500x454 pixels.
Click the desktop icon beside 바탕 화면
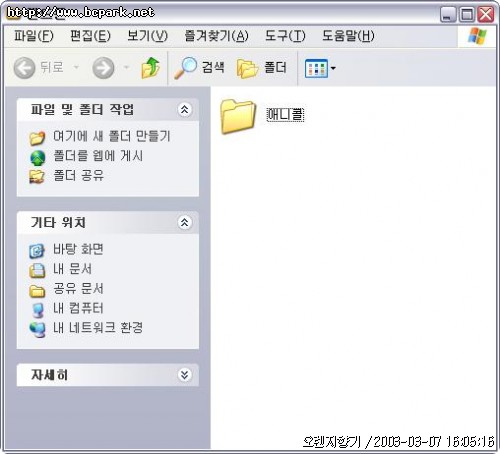point(37,251)
